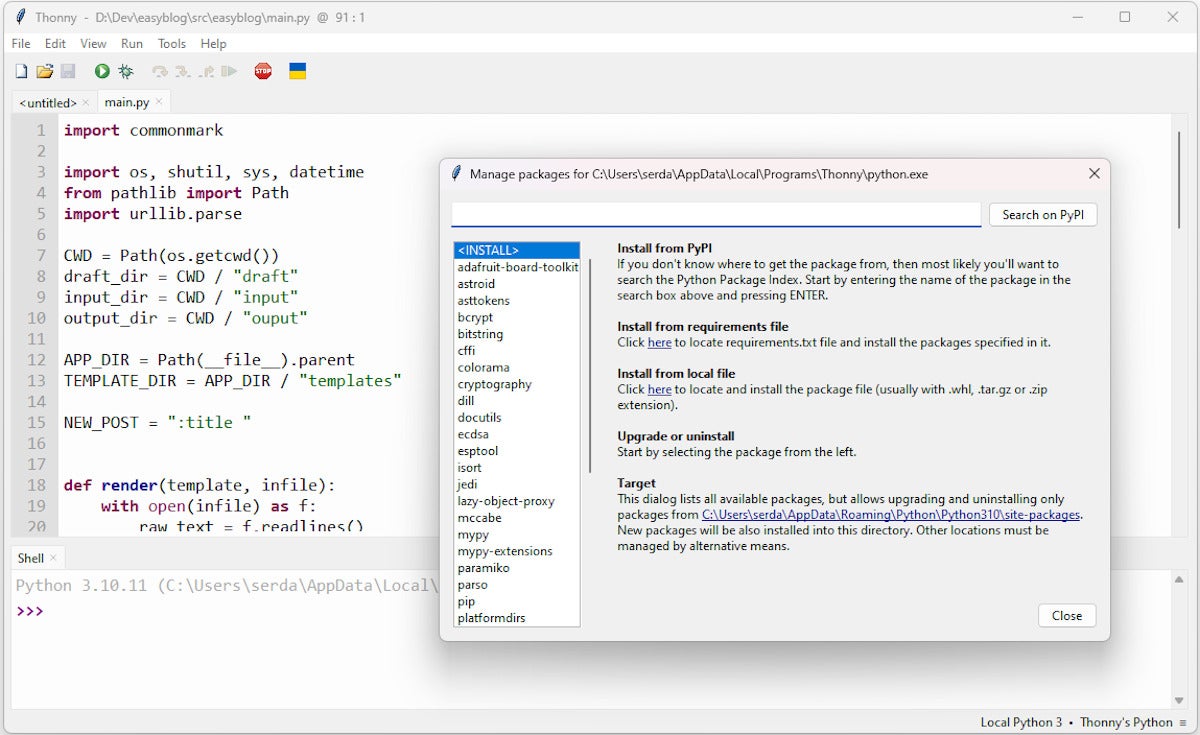Stop the backend with red STOP icon
Viewport: 1200px width, 735px height.
(x=263, y=71)
